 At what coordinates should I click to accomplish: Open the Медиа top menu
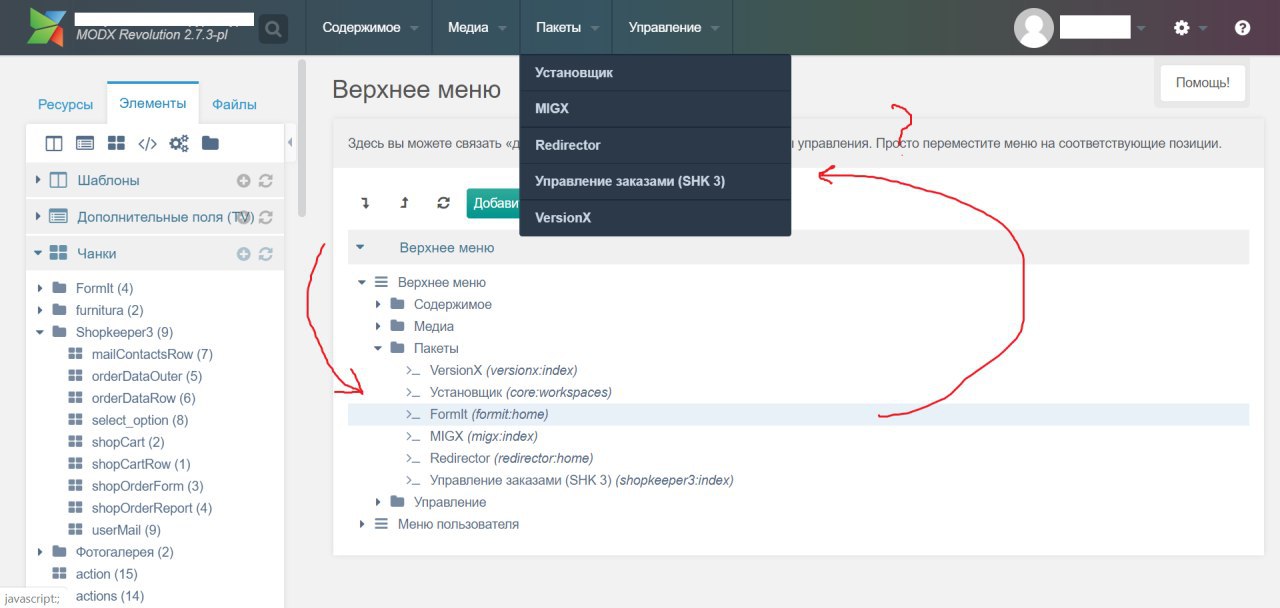point(476,28)
